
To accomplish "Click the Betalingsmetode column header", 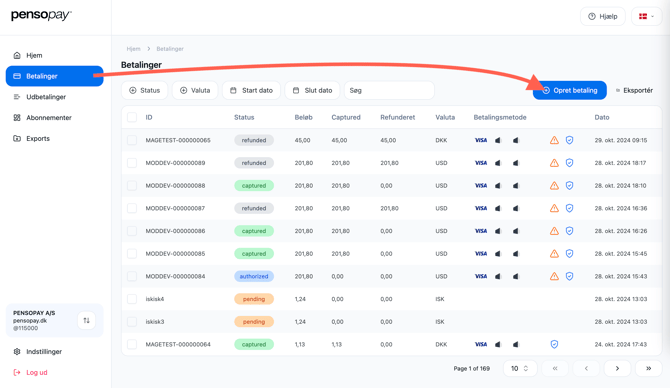I will 500,118.
